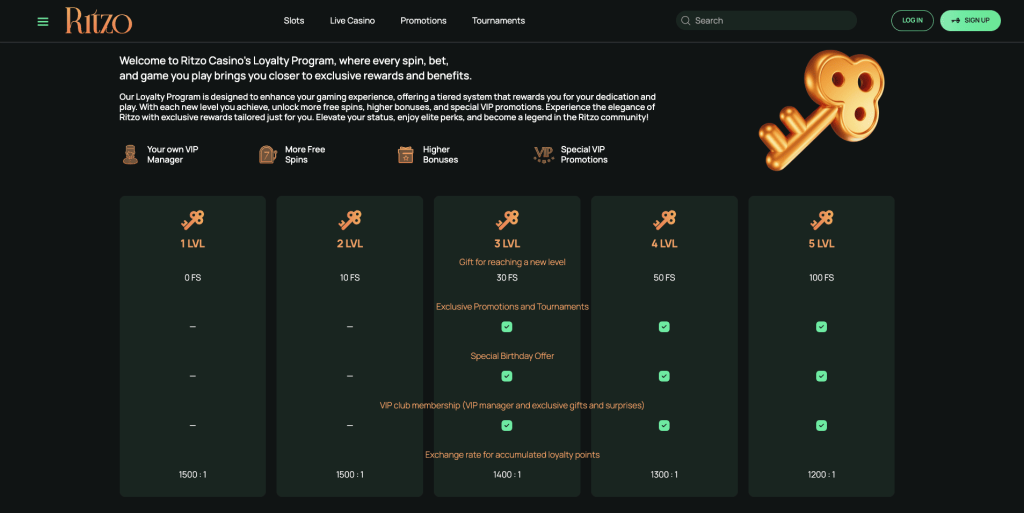
Task: Click the magnifier icon in search bar
Action: click(x=685, y=21)
